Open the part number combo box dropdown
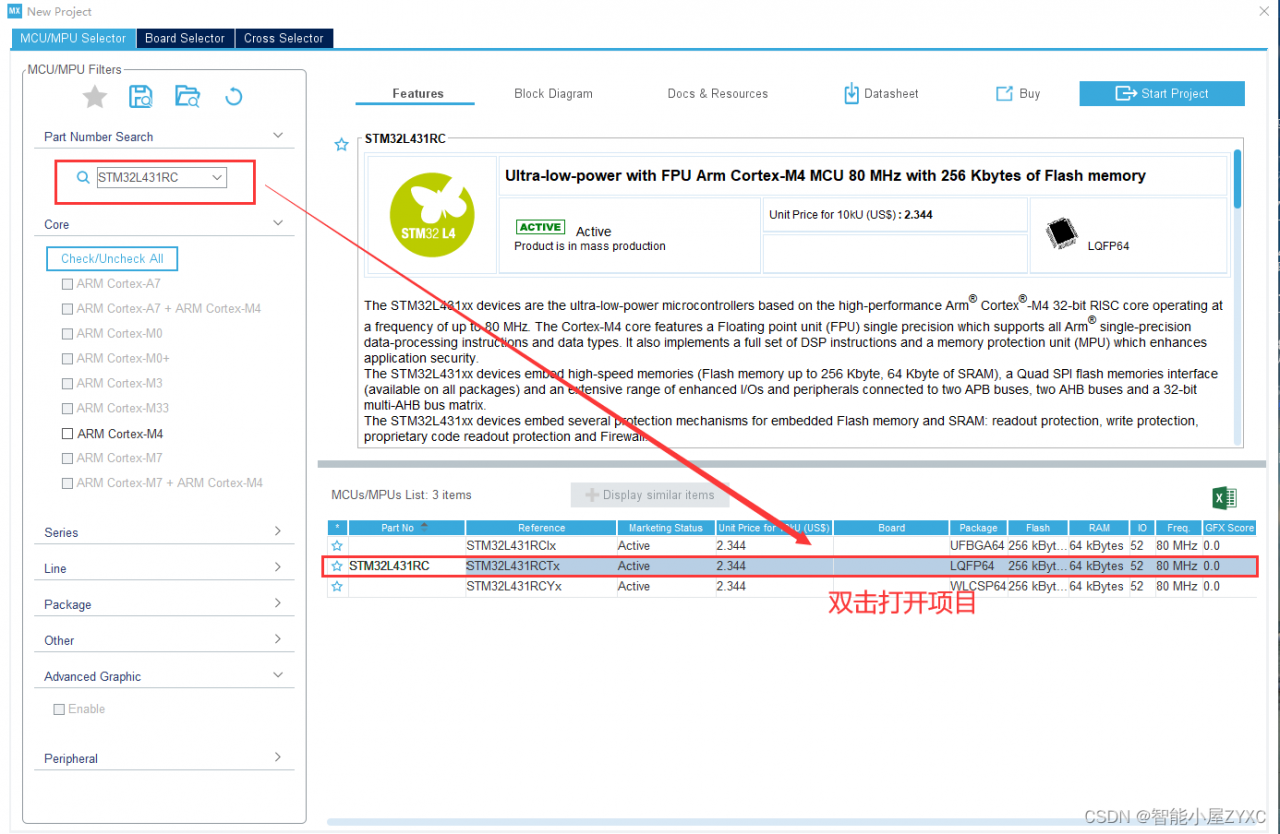The image size is (1280, 834). click(217, 178)
